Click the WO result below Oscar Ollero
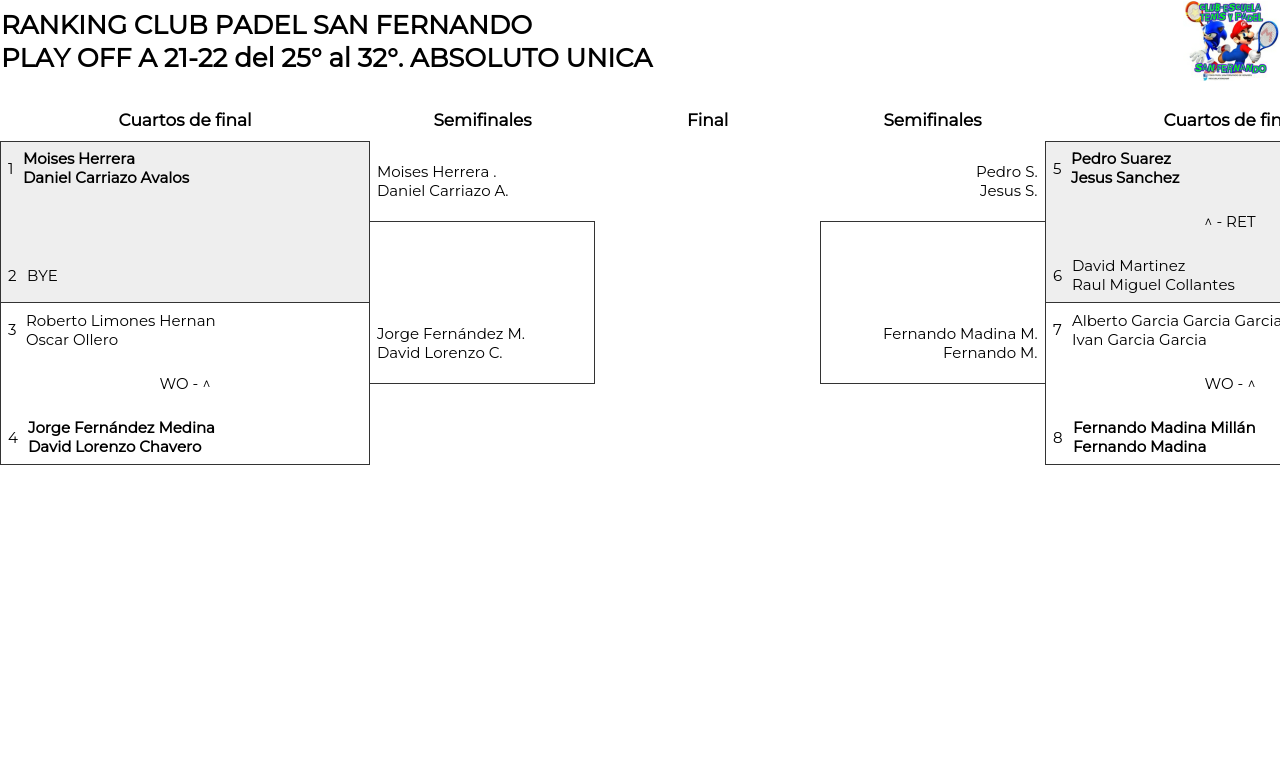This screenshot has width=1280, height=763. point(184,384)
